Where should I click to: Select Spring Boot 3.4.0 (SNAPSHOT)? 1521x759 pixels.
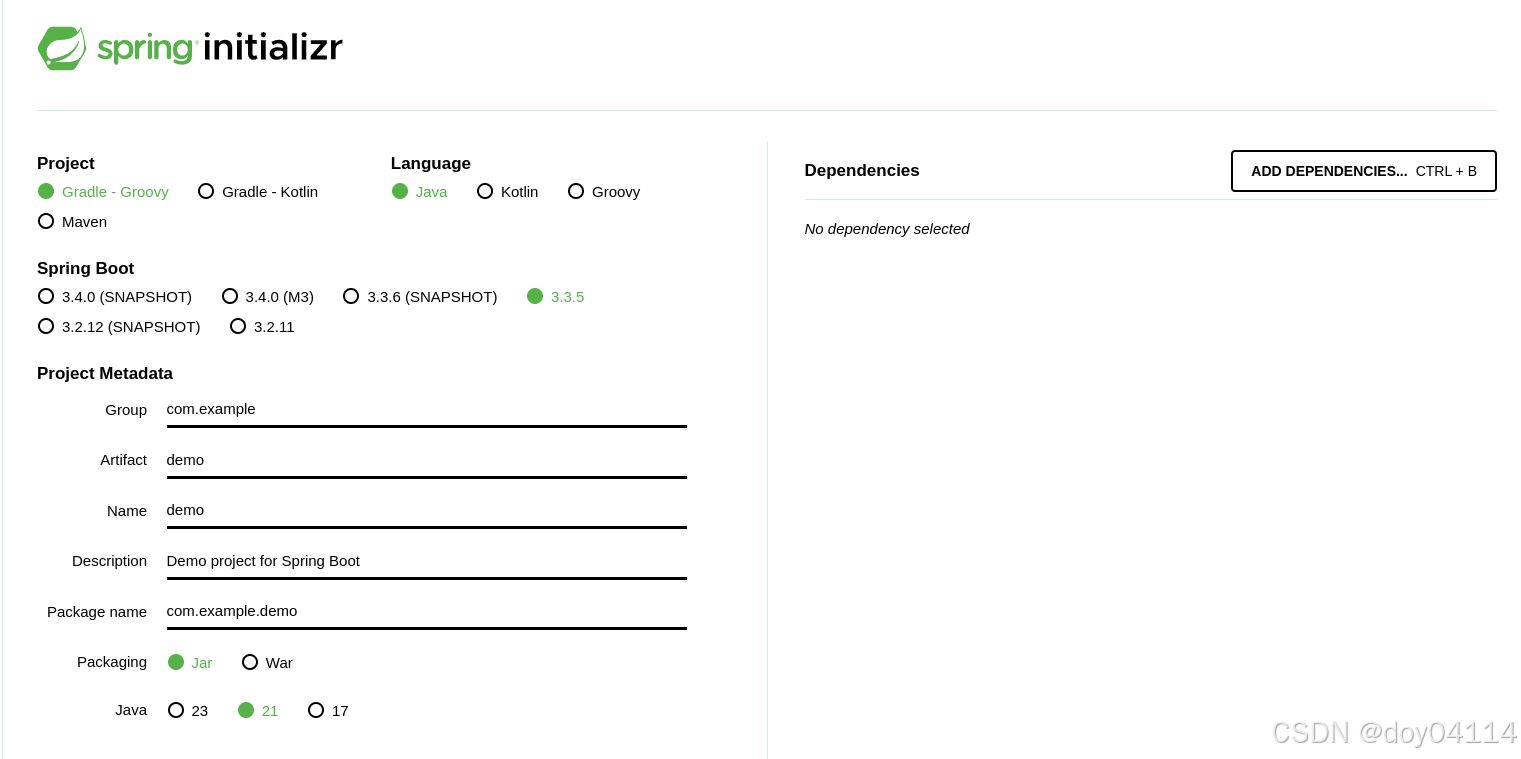(115, 296)
